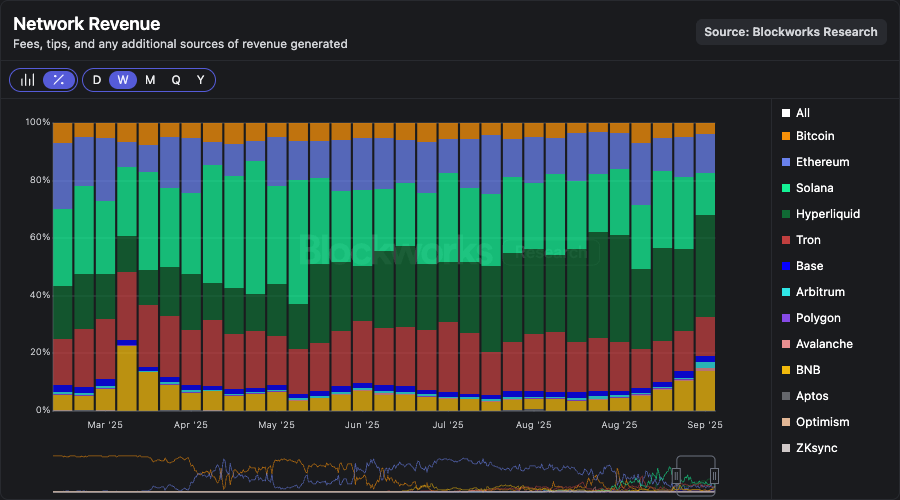Screen dimensions: 900x500
Task: Click the Aptos legend square icon
Action: pos(787,396)
